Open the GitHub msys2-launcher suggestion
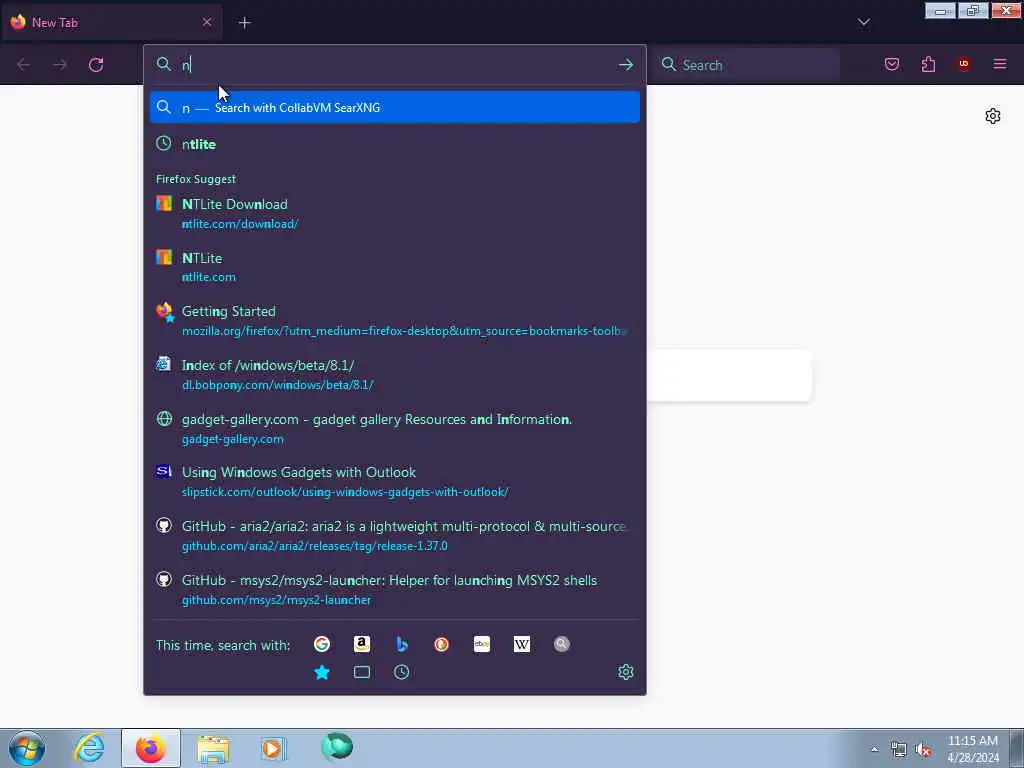The image size is (1024, 768). [394, 590]
